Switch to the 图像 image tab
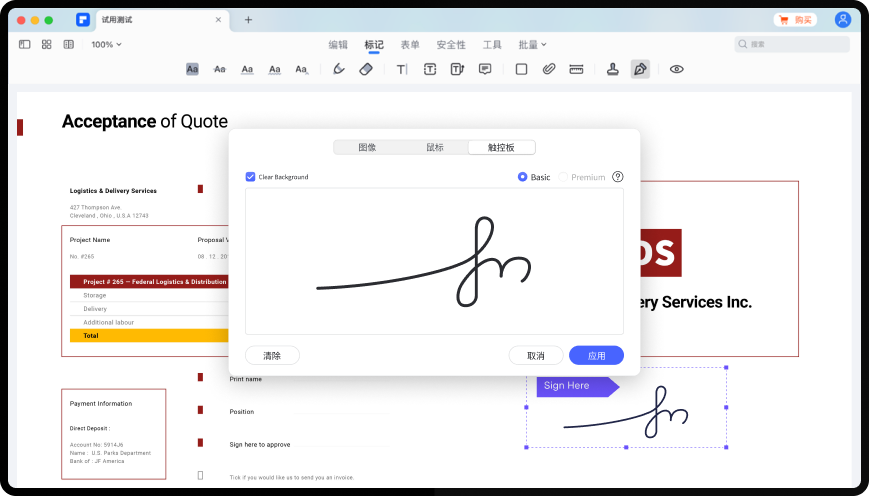The width and height of the screenshot is (869, 496). 367,147
